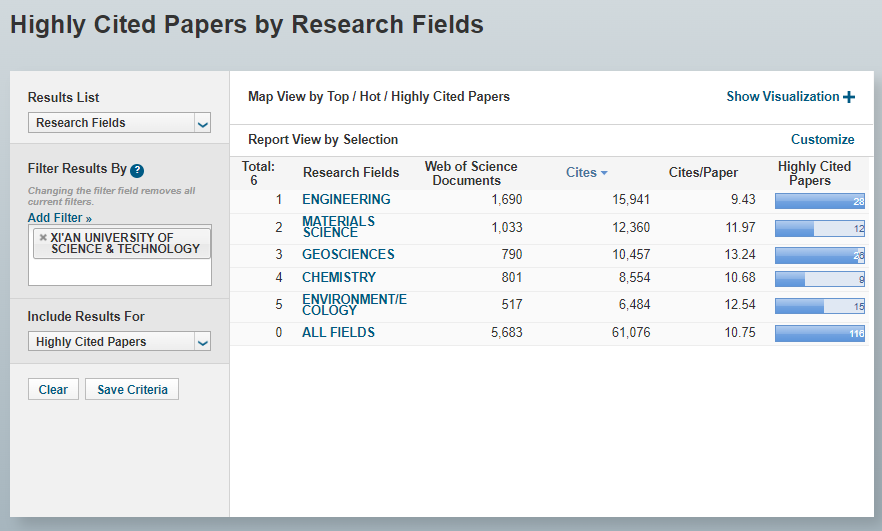
Task: Select the 790 documents value
Action: click(x=511, y=254)
